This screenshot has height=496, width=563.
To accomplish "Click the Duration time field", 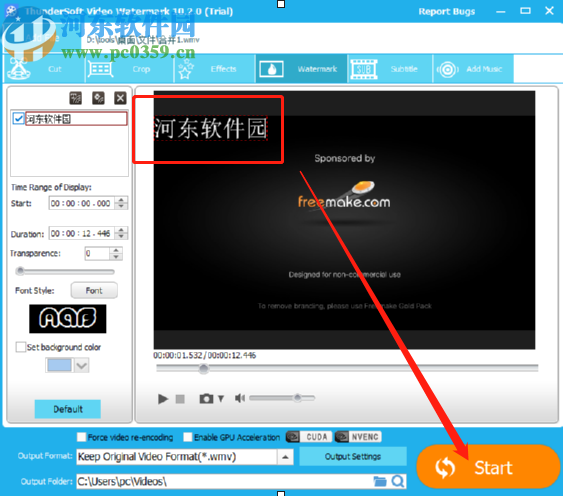I will [x=82, y=233].
